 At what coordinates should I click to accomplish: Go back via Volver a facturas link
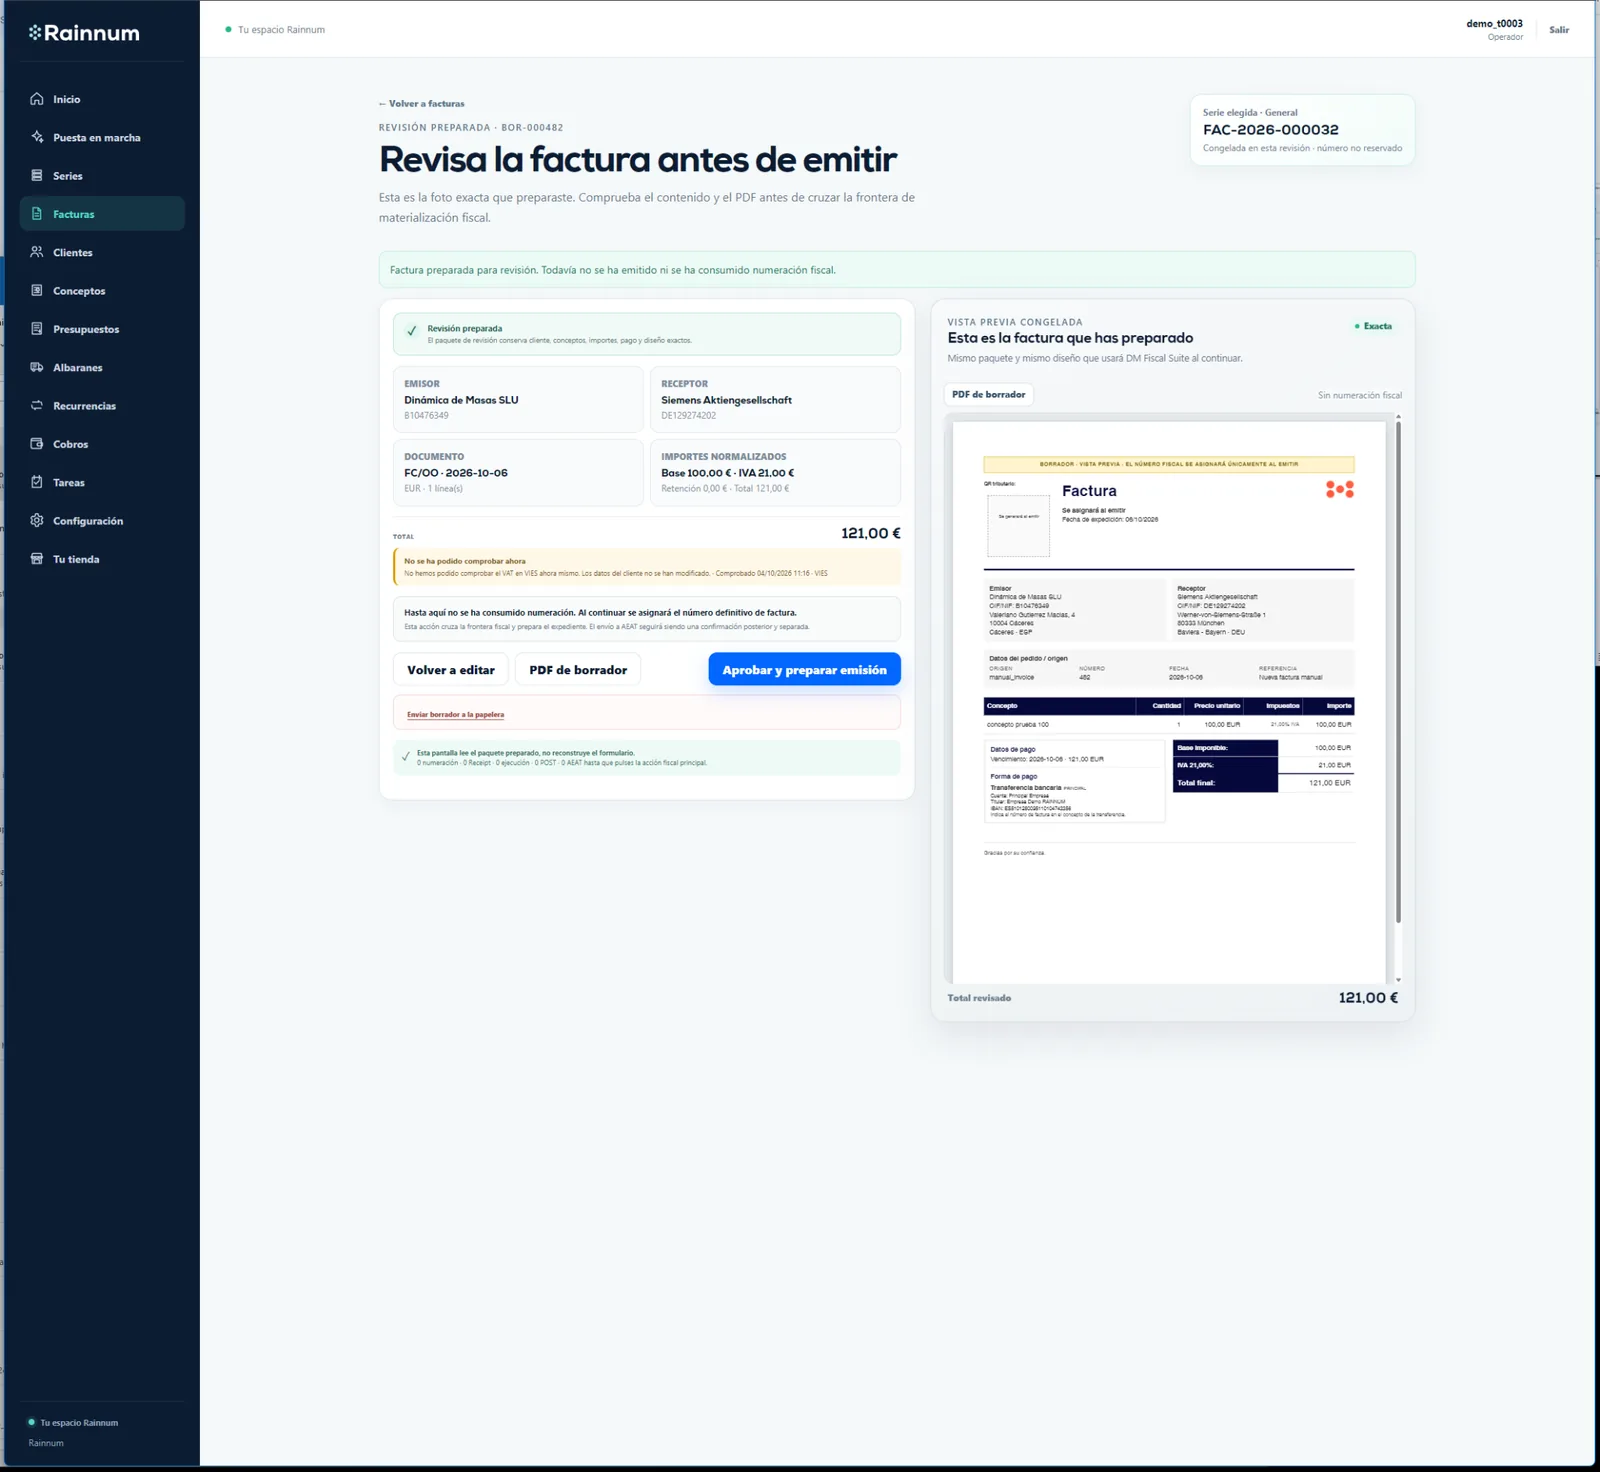[x=422, y=104]
